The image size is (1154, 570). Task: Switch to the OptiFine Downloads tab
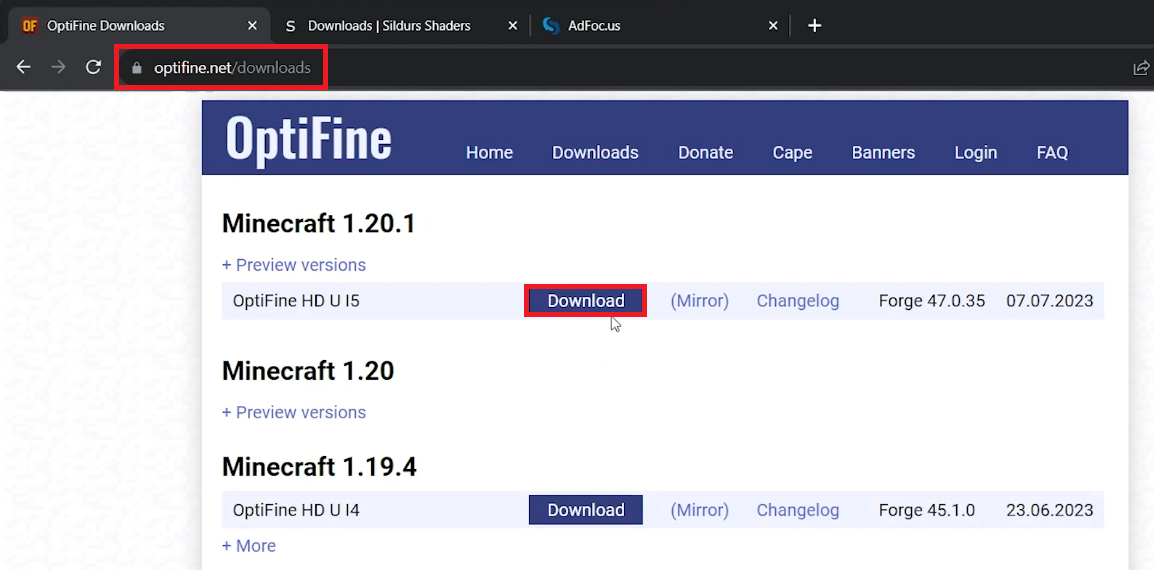coord(137,26)
